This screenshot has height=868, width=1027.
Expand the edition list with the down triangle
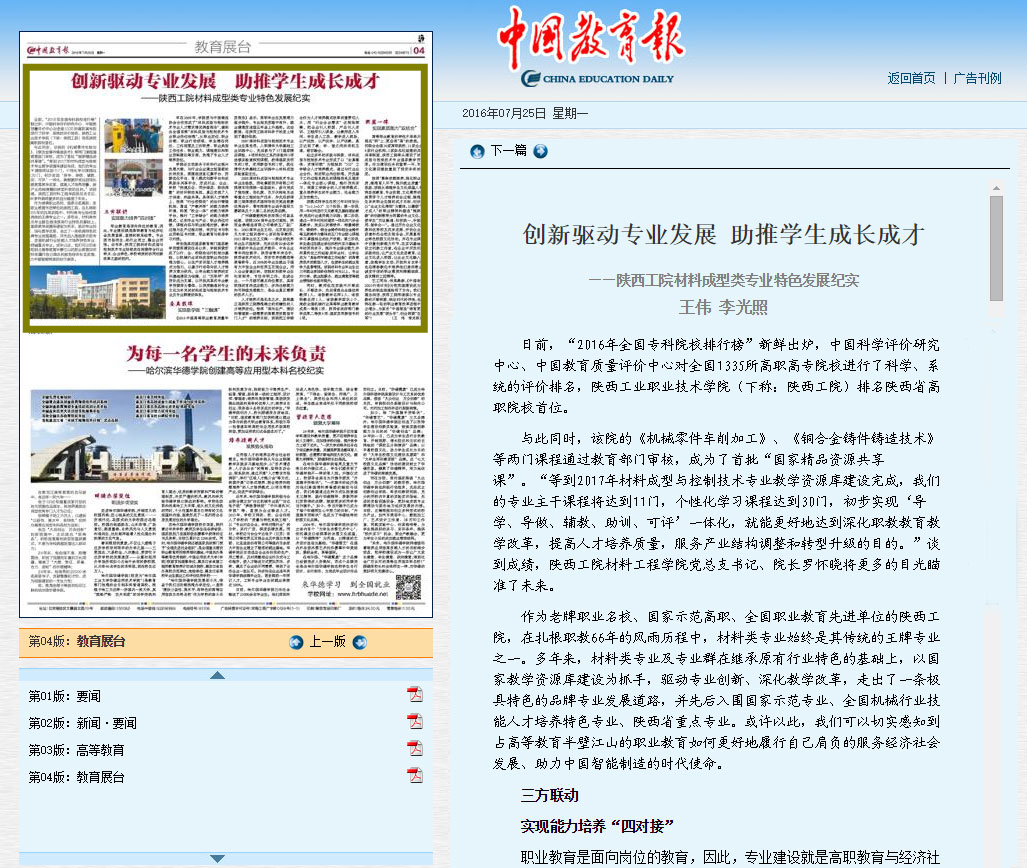(x=218, y=857)
